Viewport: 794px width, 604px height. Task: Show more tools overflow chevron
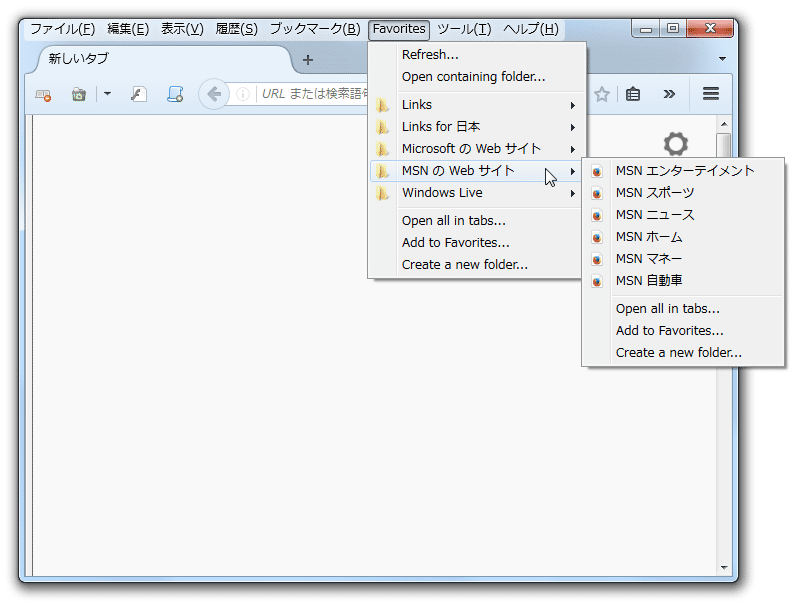[669, 94]
